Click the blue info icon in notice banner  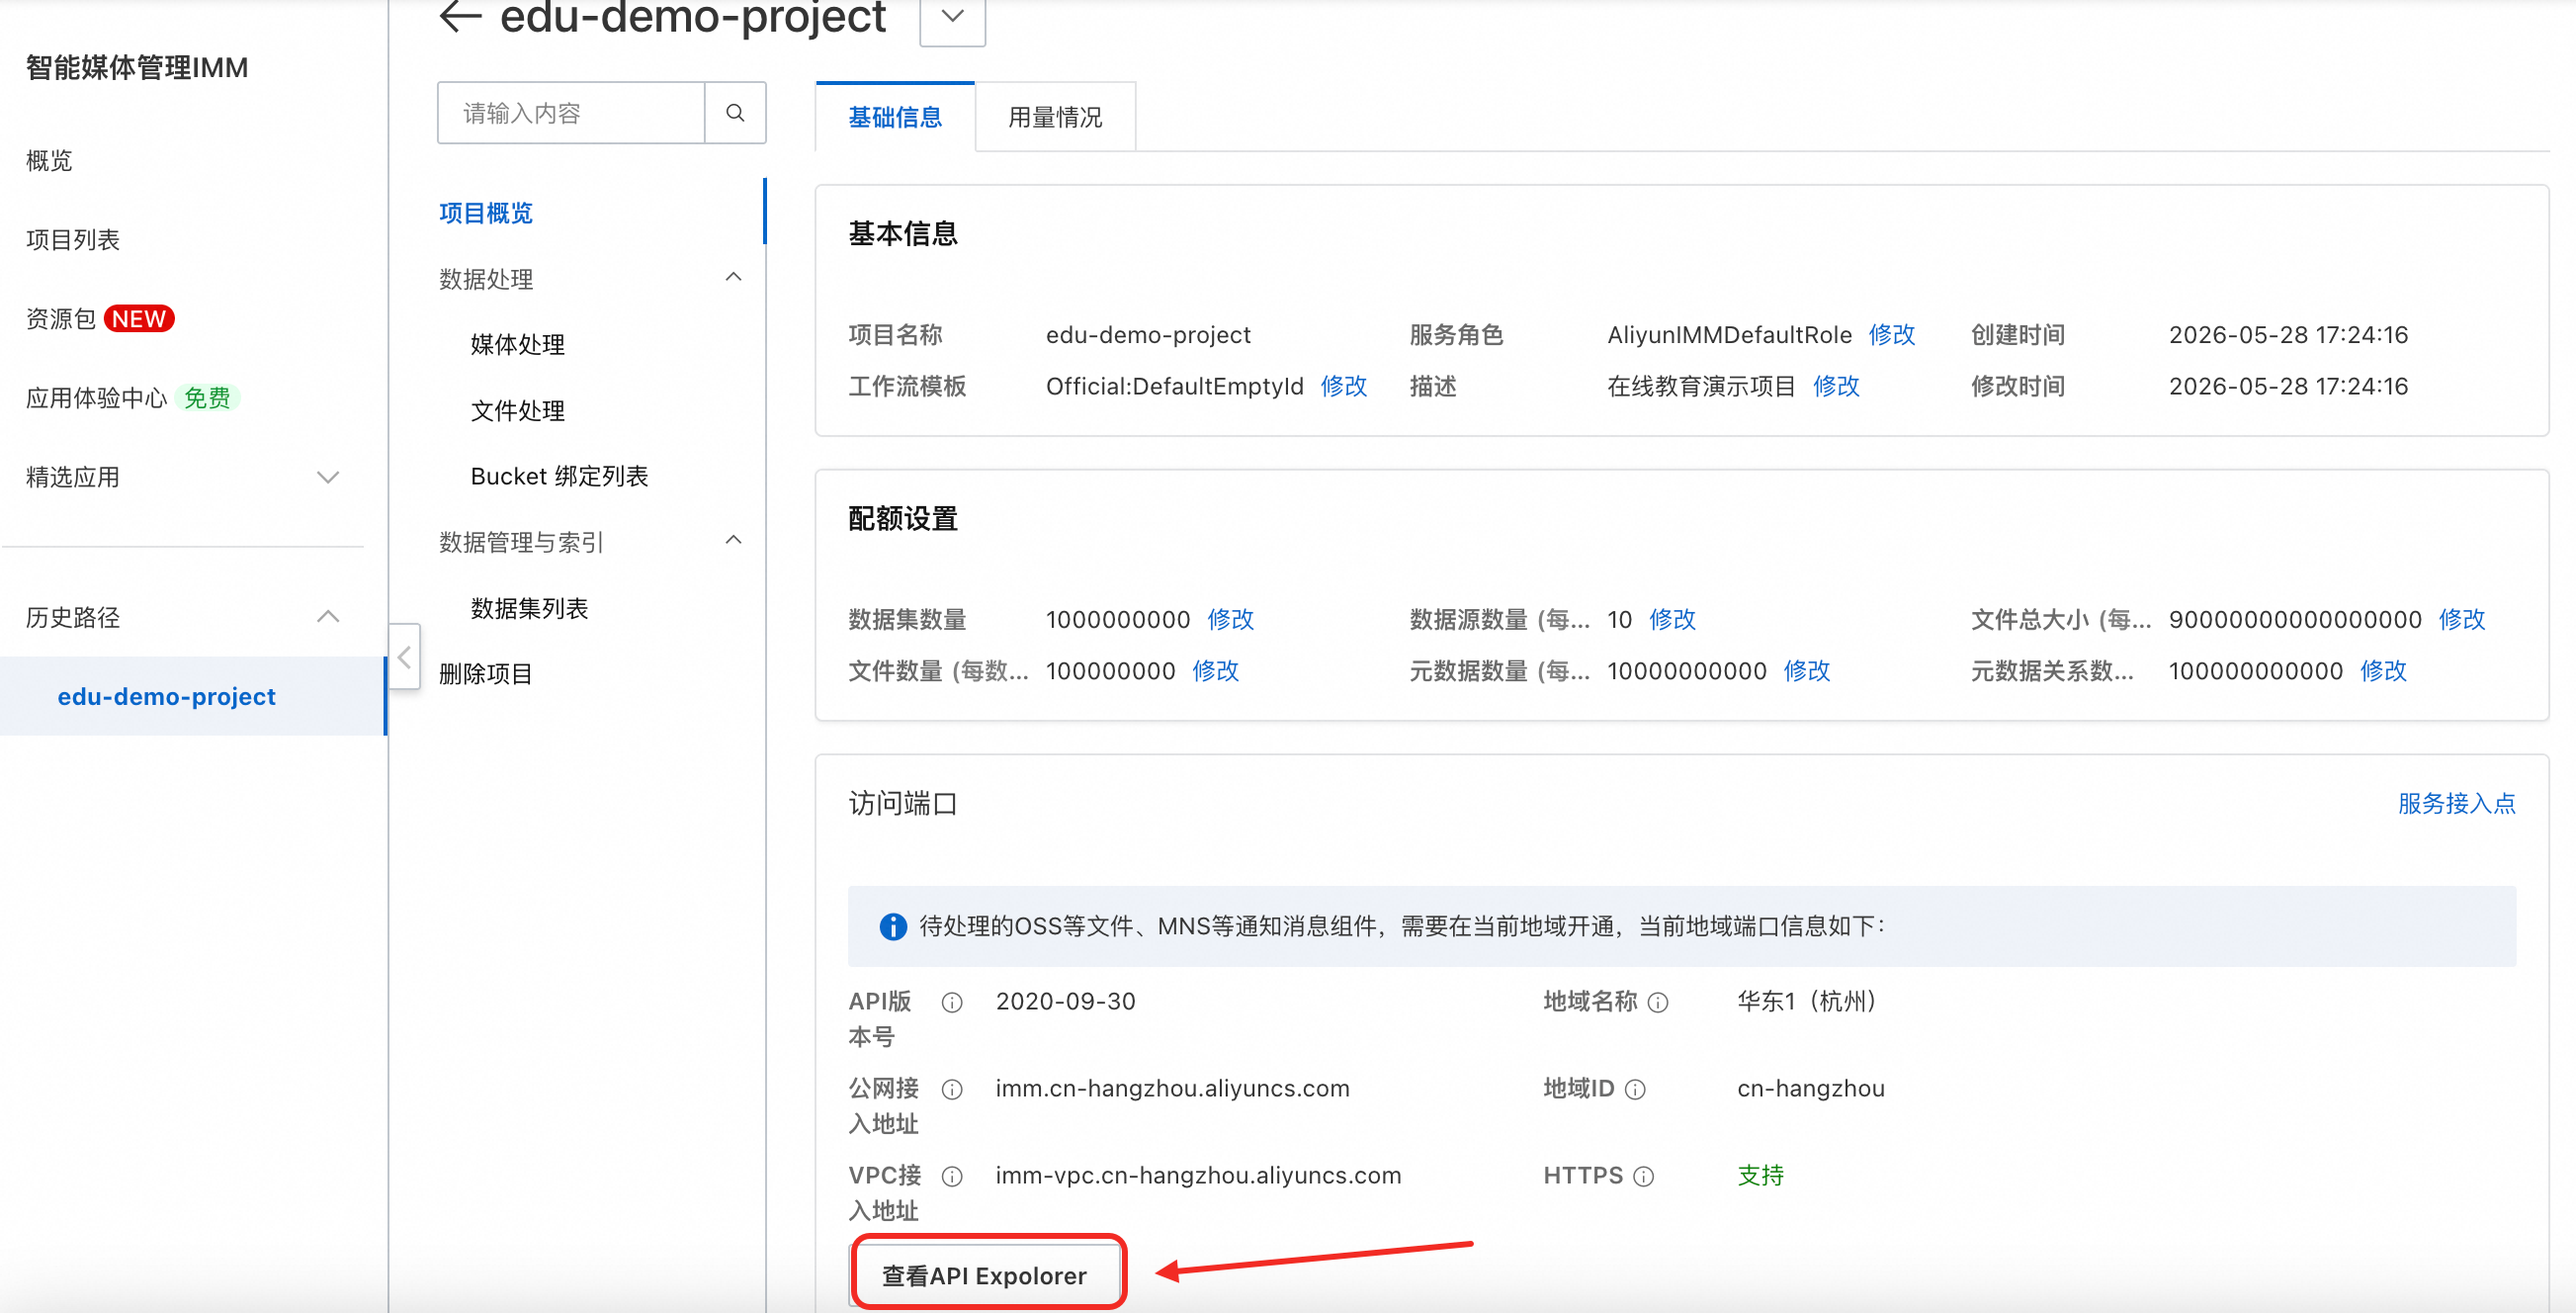tap(893, 927)
